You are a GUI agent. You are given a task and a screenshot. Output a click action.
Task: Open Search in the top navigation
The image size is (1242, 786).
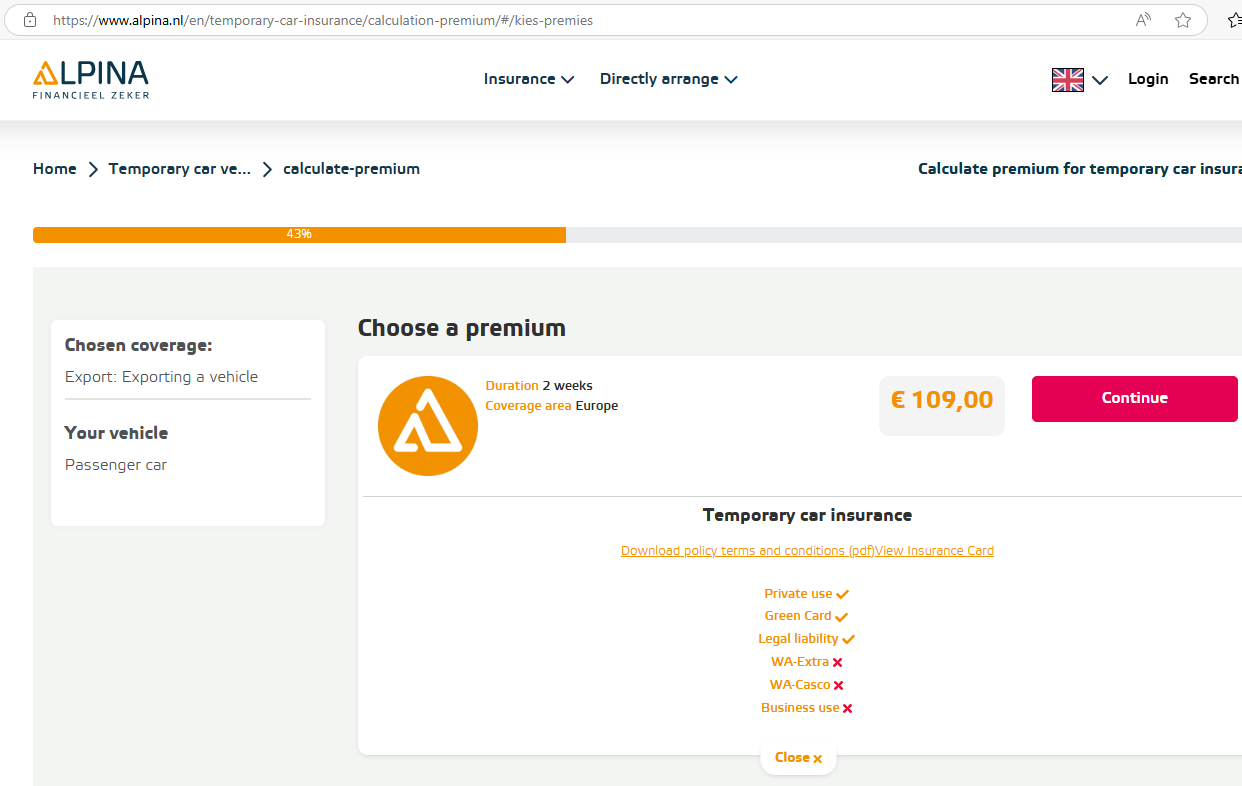1213,79
